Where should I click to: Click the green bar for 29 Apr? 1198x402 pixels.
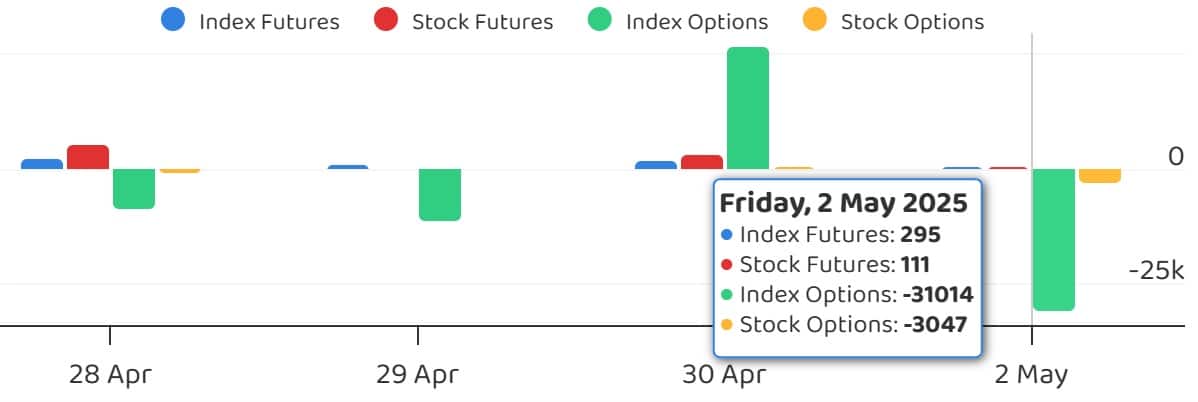click(x=440, y=194)
